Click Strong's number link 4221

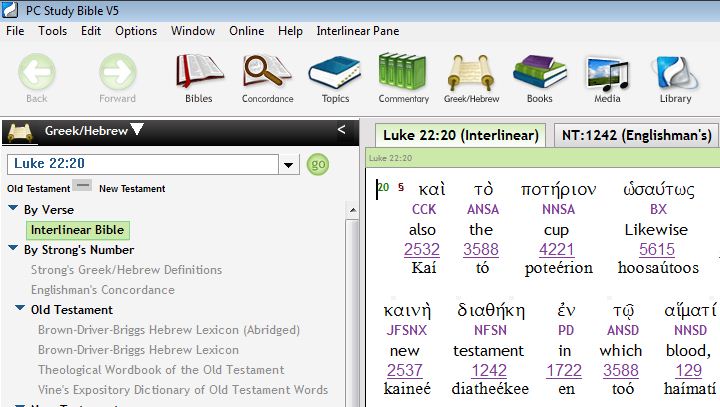pyautogui.click(x=557, y=249)
